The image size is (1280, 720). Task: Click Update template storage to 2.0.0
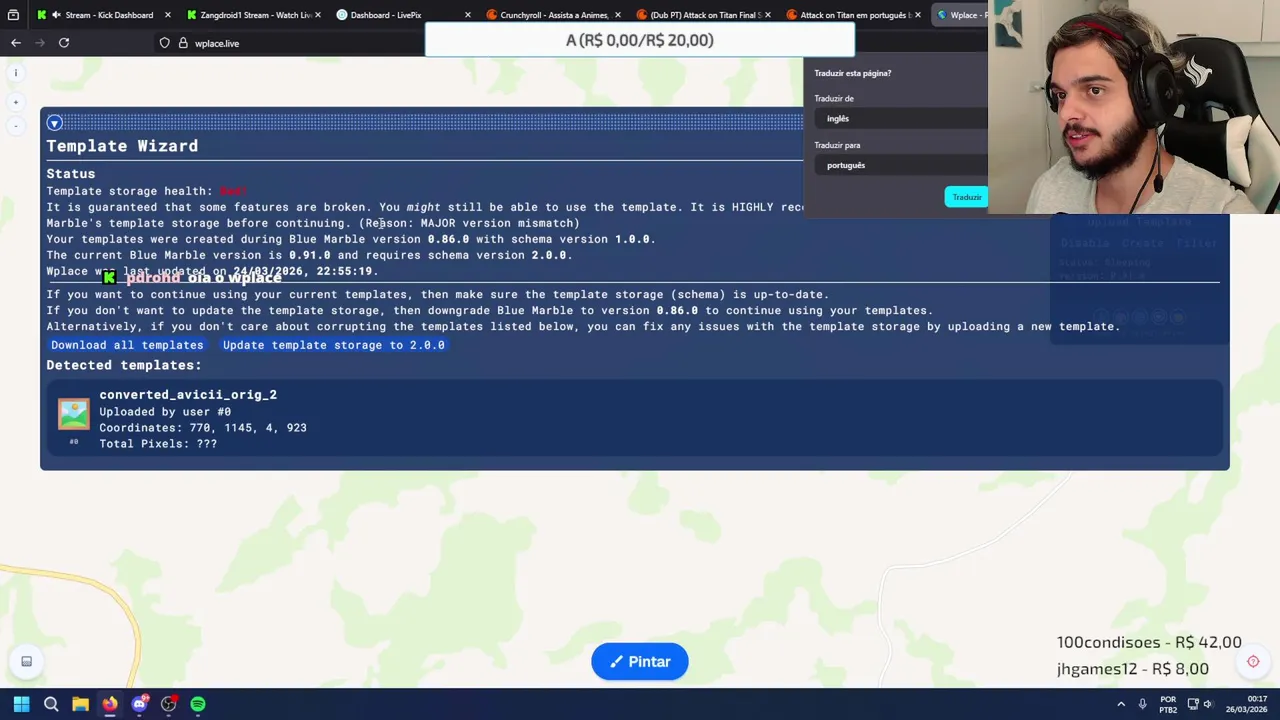(x=334, y=345)
